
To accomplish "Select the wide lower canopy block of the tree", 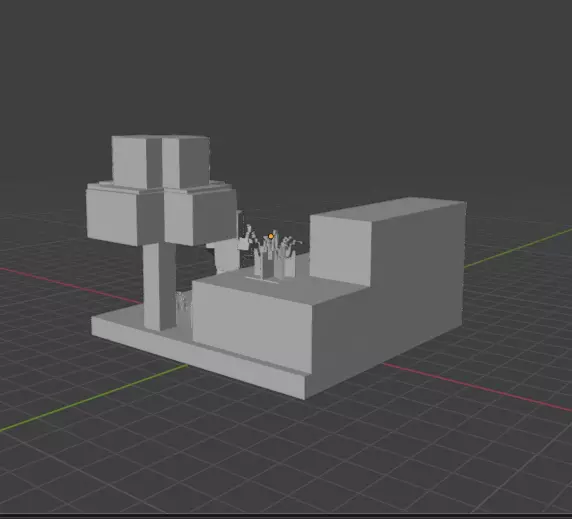I will pos(161,214).
